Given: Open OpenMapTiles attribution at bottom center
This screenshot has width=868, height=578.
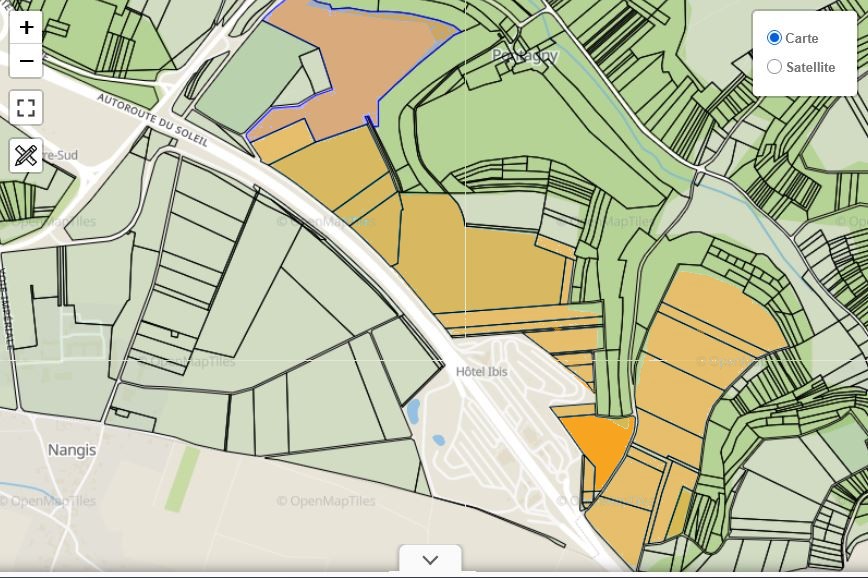Looking at the screenshot, I should point(326,501).
